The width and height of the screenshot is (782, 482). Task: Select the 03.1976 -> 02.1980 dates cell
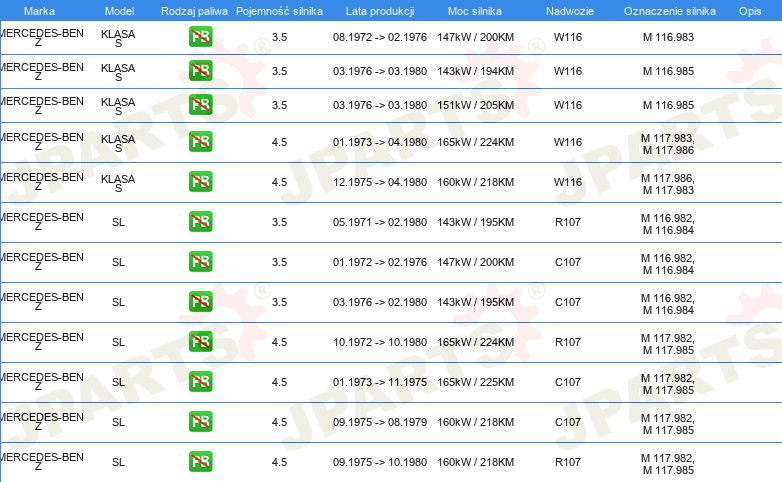click(380, 301)
